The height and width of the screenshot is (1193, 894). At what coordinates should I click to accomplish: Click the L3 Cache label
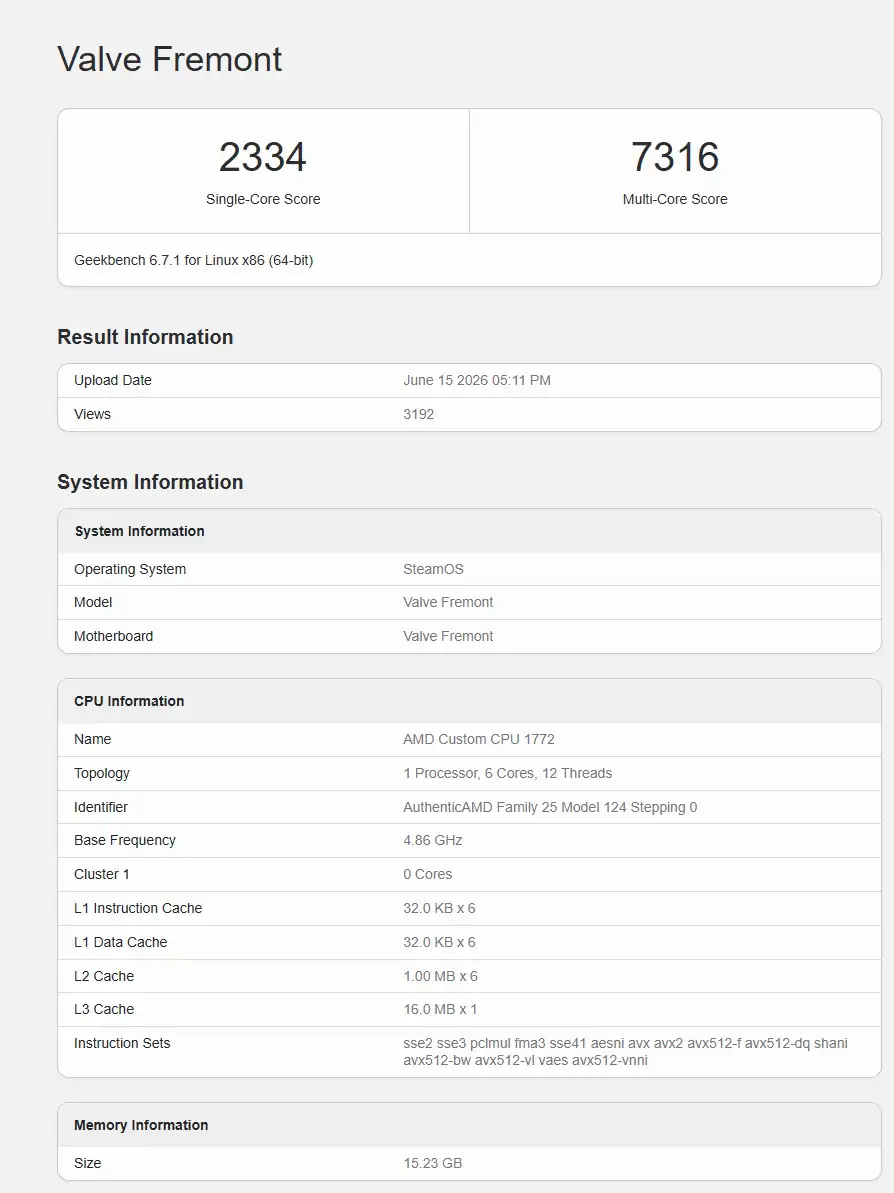point(103,1010)
